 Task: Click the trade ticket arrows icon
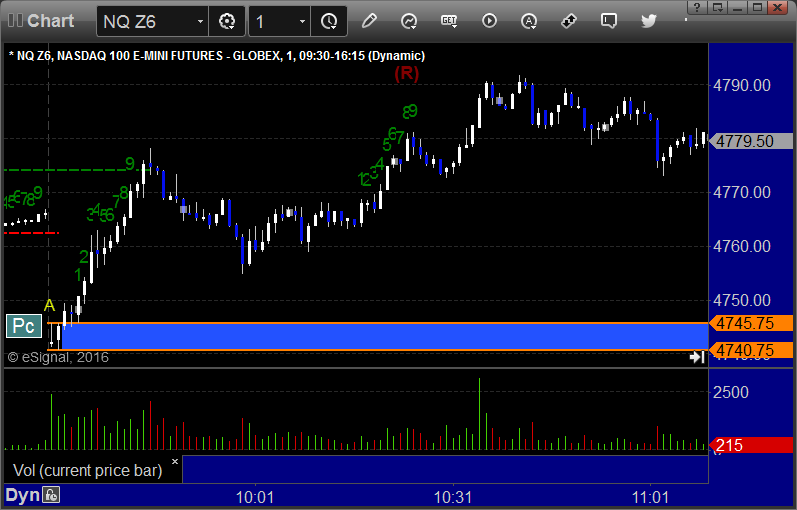click(568, 21)
